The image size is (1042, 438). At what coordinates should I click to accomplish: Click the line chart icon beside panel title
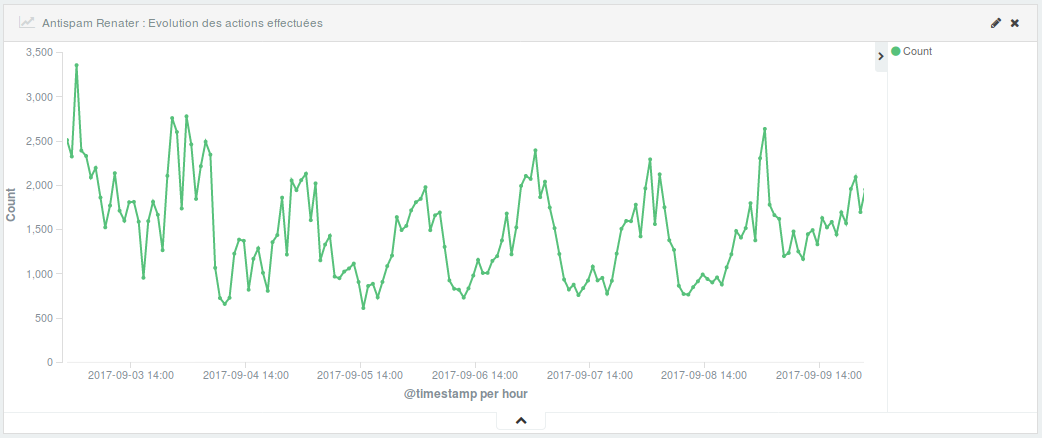coord(26,22)
